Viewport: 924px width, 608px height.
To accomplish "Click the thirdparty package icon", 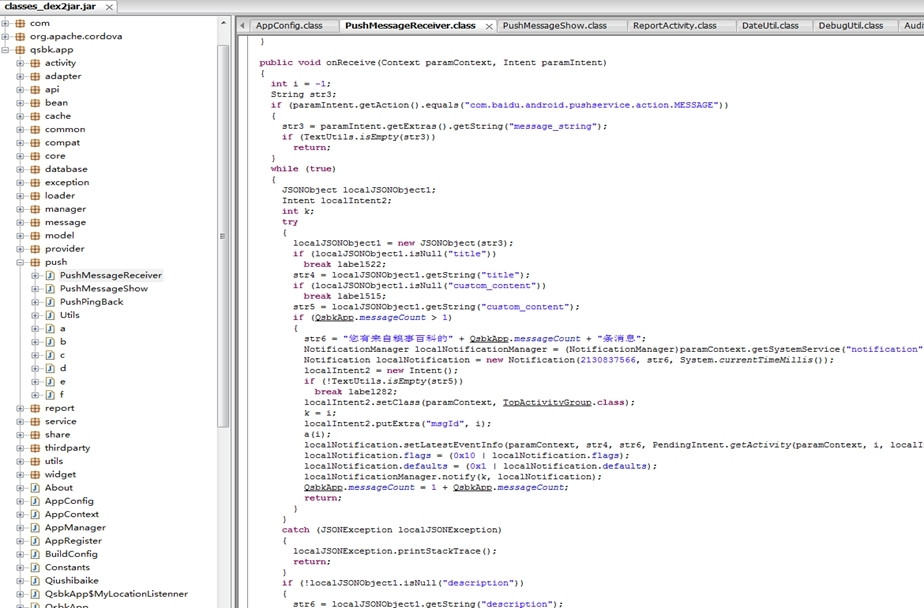I will tap(35, 448).
